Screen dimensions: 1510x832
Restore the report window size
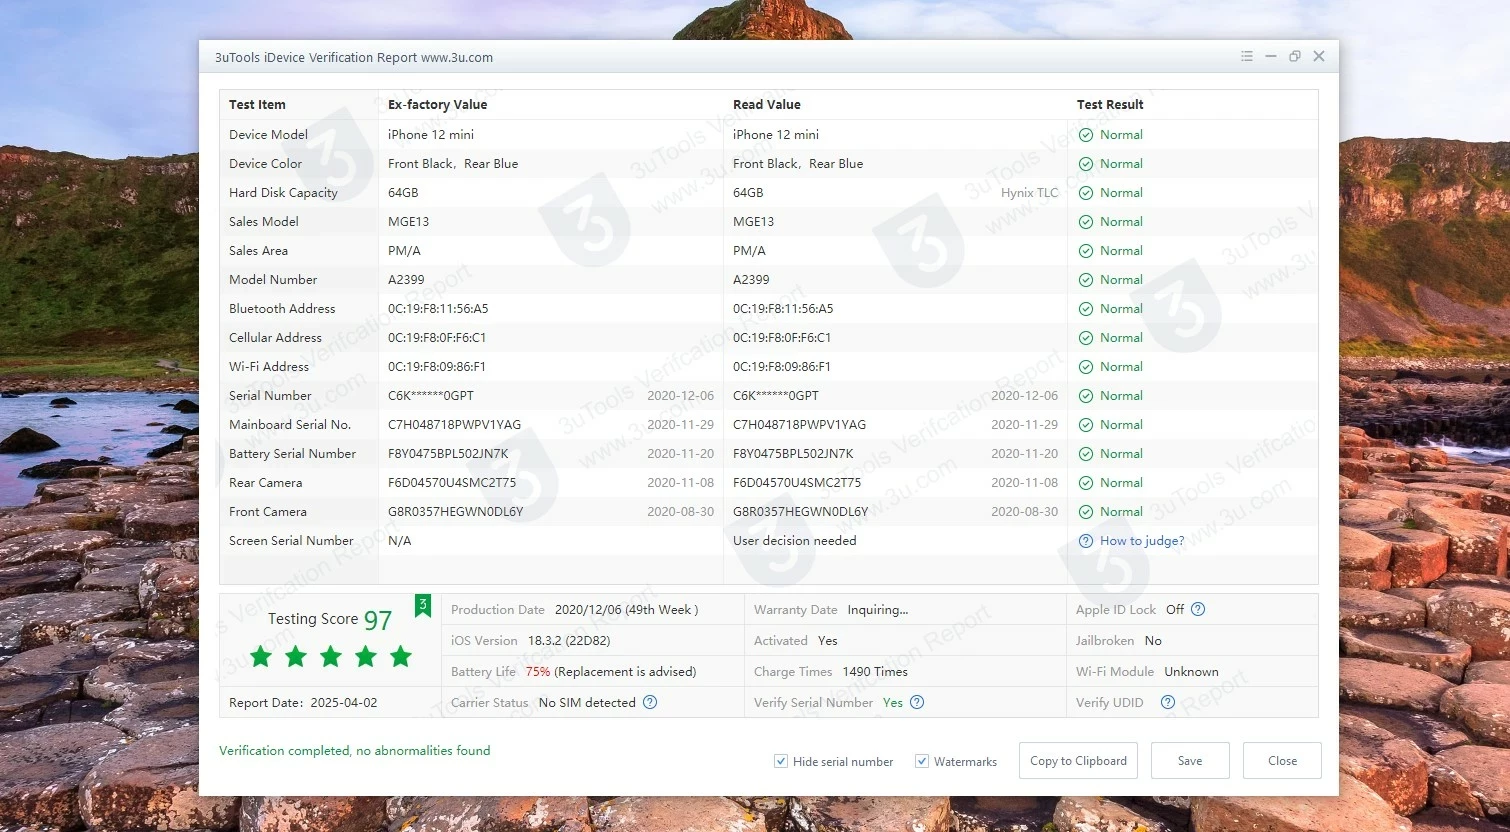(x=1294, y=57)
